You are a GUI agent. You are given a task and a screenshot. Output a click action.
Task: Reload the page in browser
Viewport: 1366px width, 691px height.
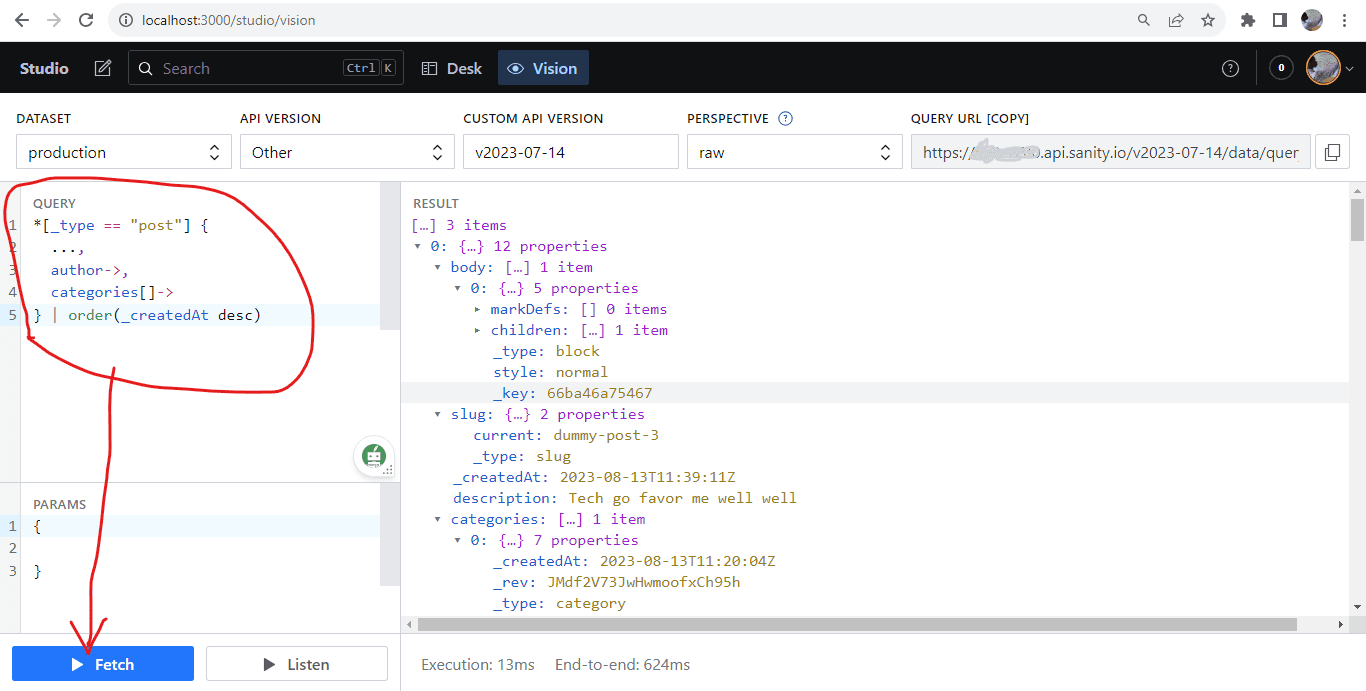[86, 20]
